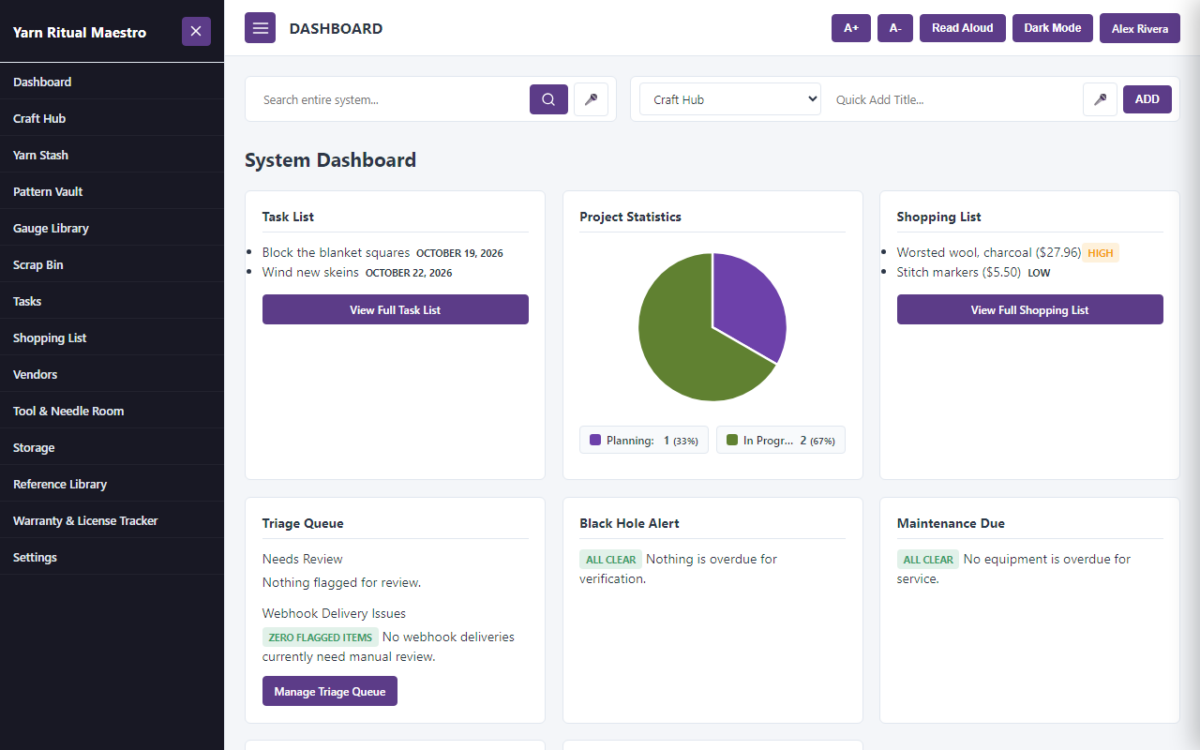1200x750 pixels.
Task: Open the hamburger menu icon next to Dashboard
Action: coord(260,28)
